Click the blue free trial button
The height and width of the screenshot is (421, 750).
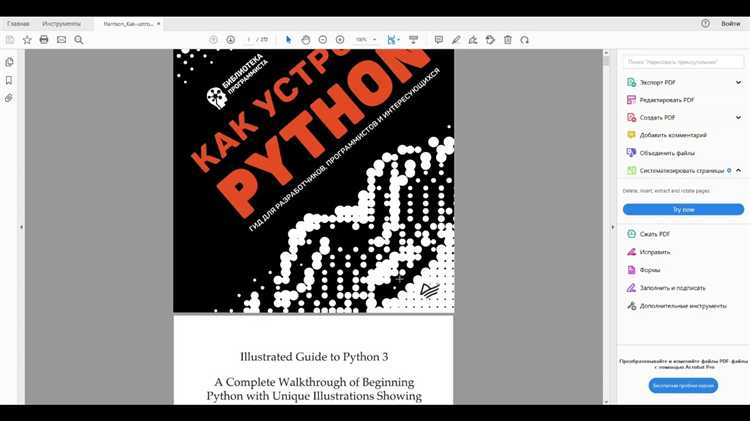683,386
